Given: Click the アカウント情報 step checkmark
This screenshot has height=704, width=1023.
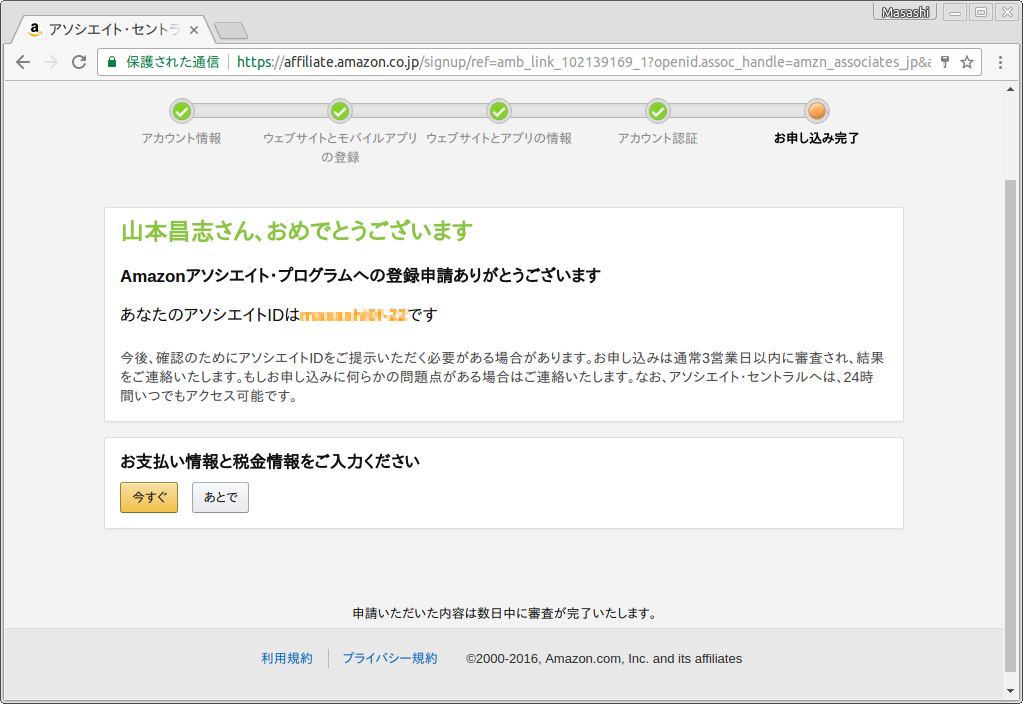Looking at the screenshot, I should [182, 112].
